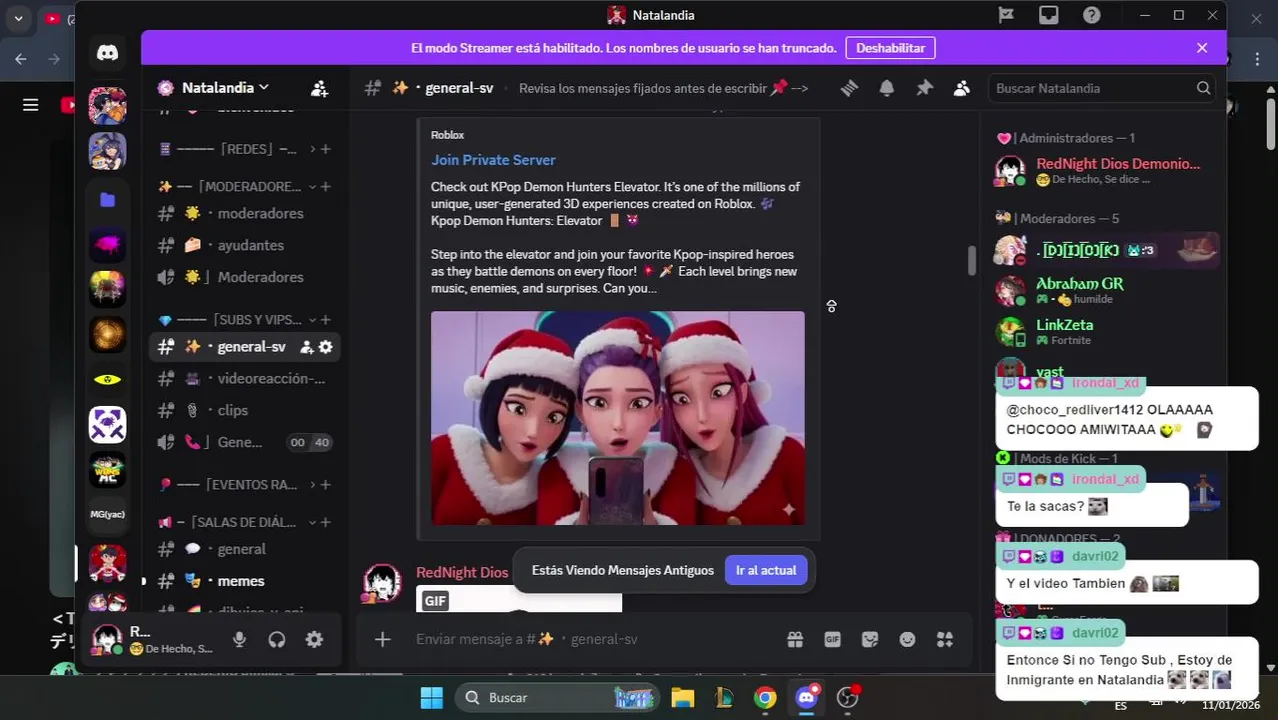
Task: Open the memes channel
Action: pos(245,581)
